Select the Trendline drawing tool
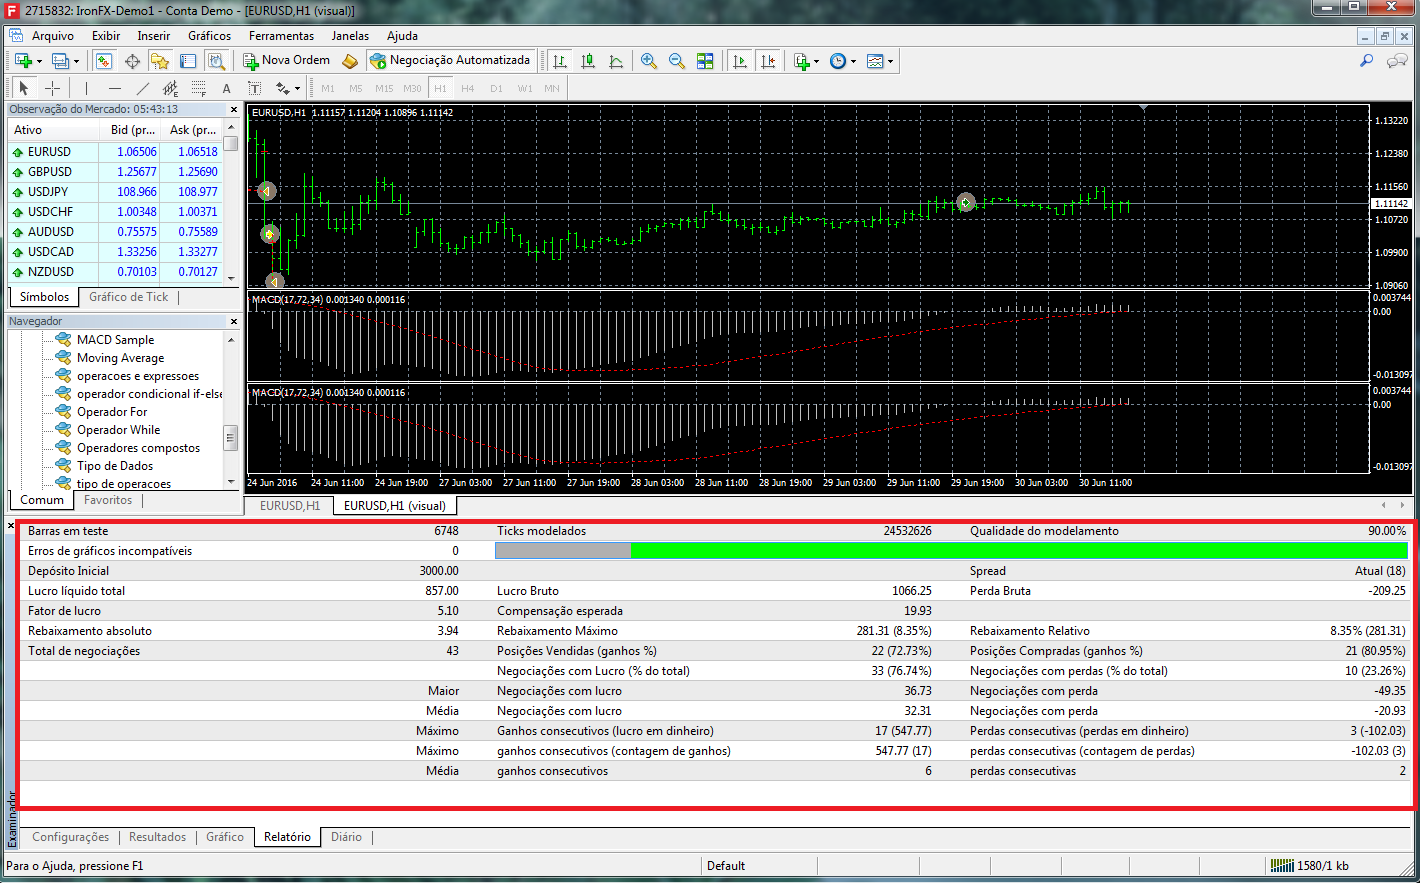The image size is (1420, 883). [x=142, y=88]
